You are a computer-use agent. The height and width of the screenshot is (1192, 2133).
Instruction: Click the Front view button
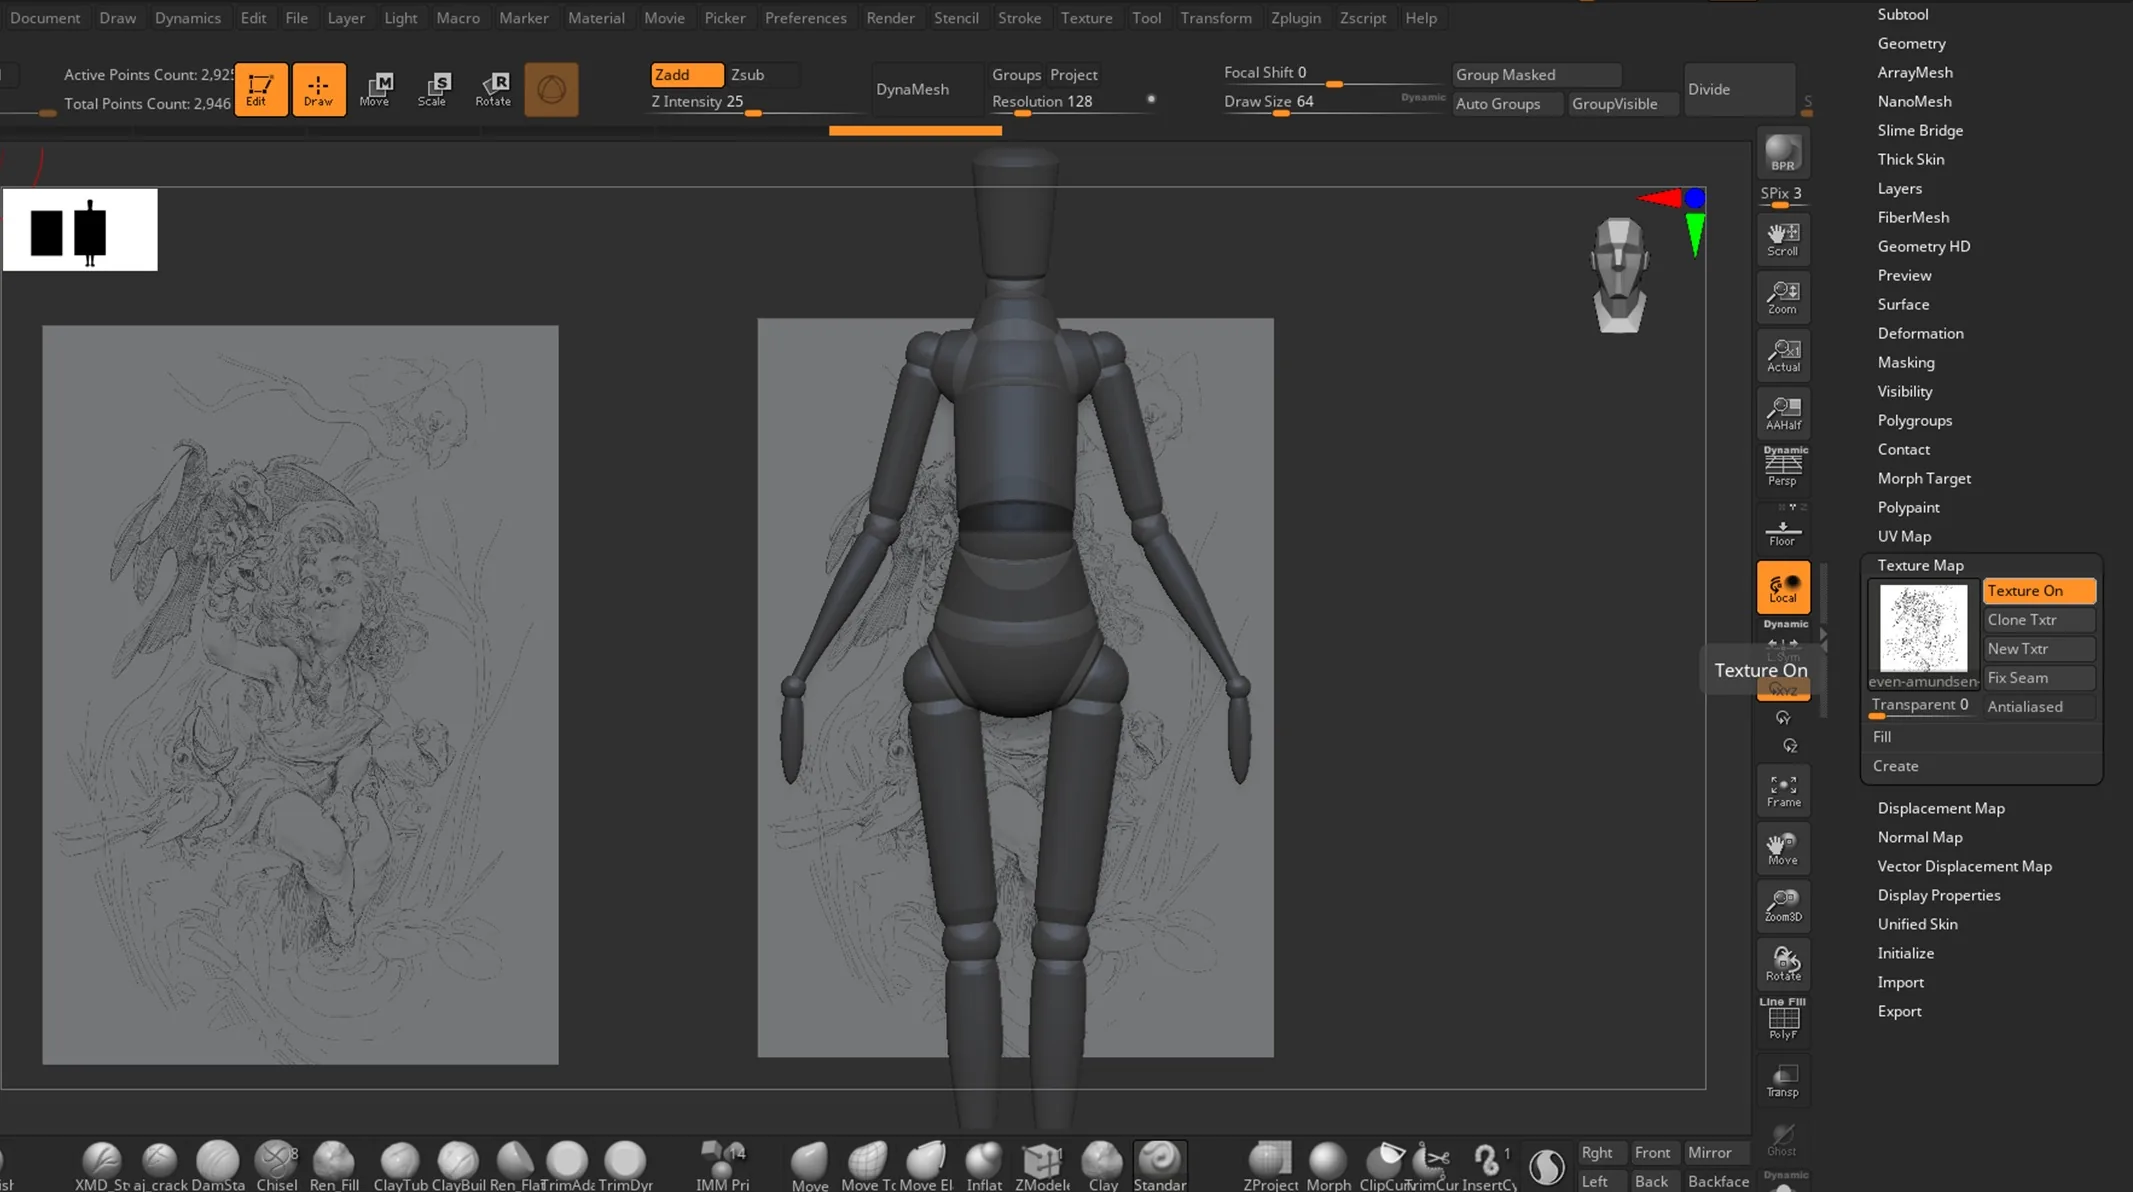pos(1652,1152)
